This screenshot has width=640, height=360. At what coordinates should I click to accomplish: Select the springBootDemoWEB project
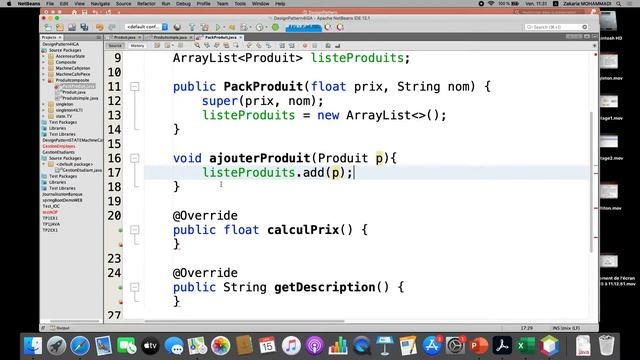pyautogui.click(x=62, y=200)
